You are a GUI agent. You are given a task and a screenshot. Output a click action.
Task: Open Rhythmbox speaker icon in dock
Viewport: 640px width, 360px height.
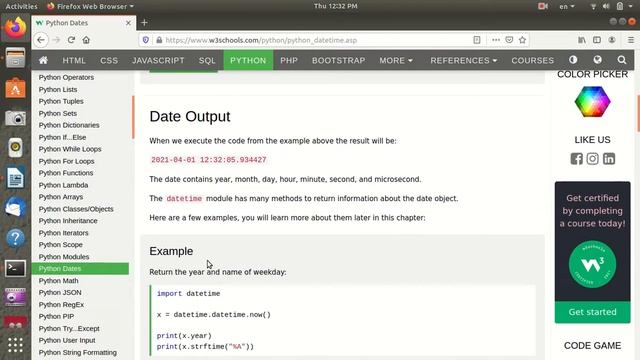[15, 147]
